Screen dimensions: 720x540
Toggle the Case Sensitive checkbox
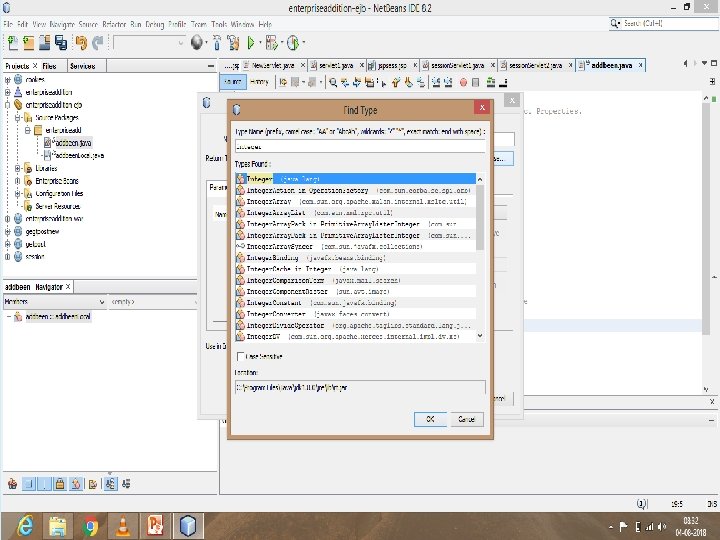pyautogui.click(x=240, y=356)
